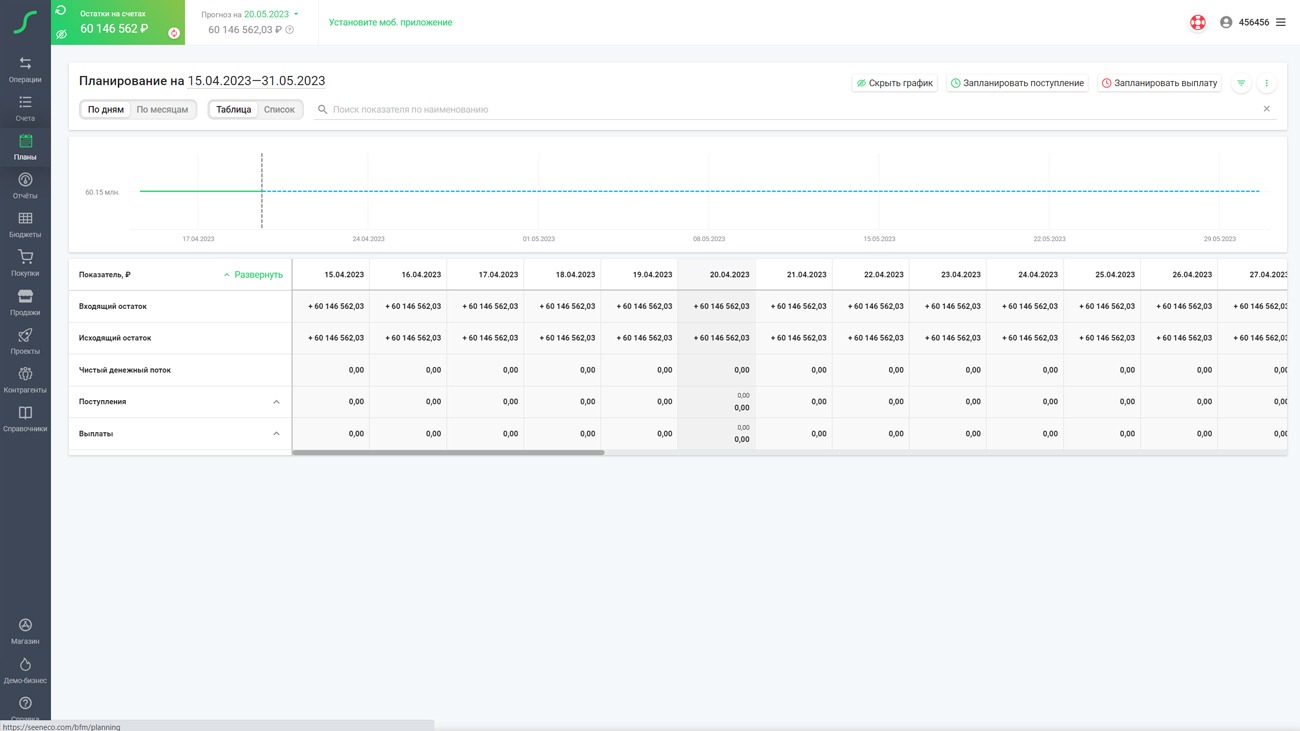The height and width of the screenshot is (731, 1300).
Task: Collapse the Поступления row chevron
Action: coord(276,402)
